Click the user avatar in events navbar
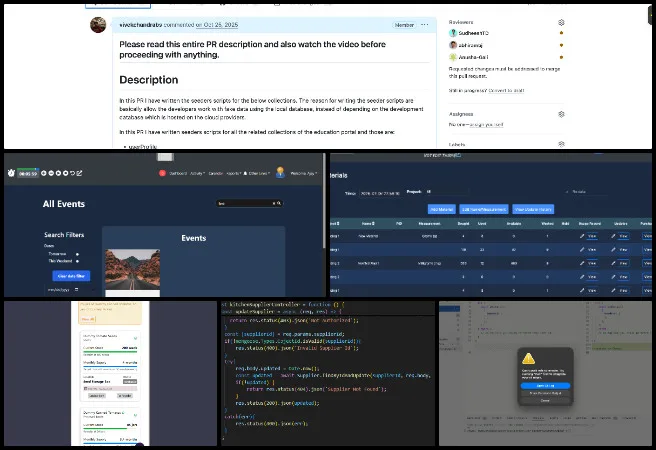Screen dimensions: 656x450 click(x=279, y=172)
